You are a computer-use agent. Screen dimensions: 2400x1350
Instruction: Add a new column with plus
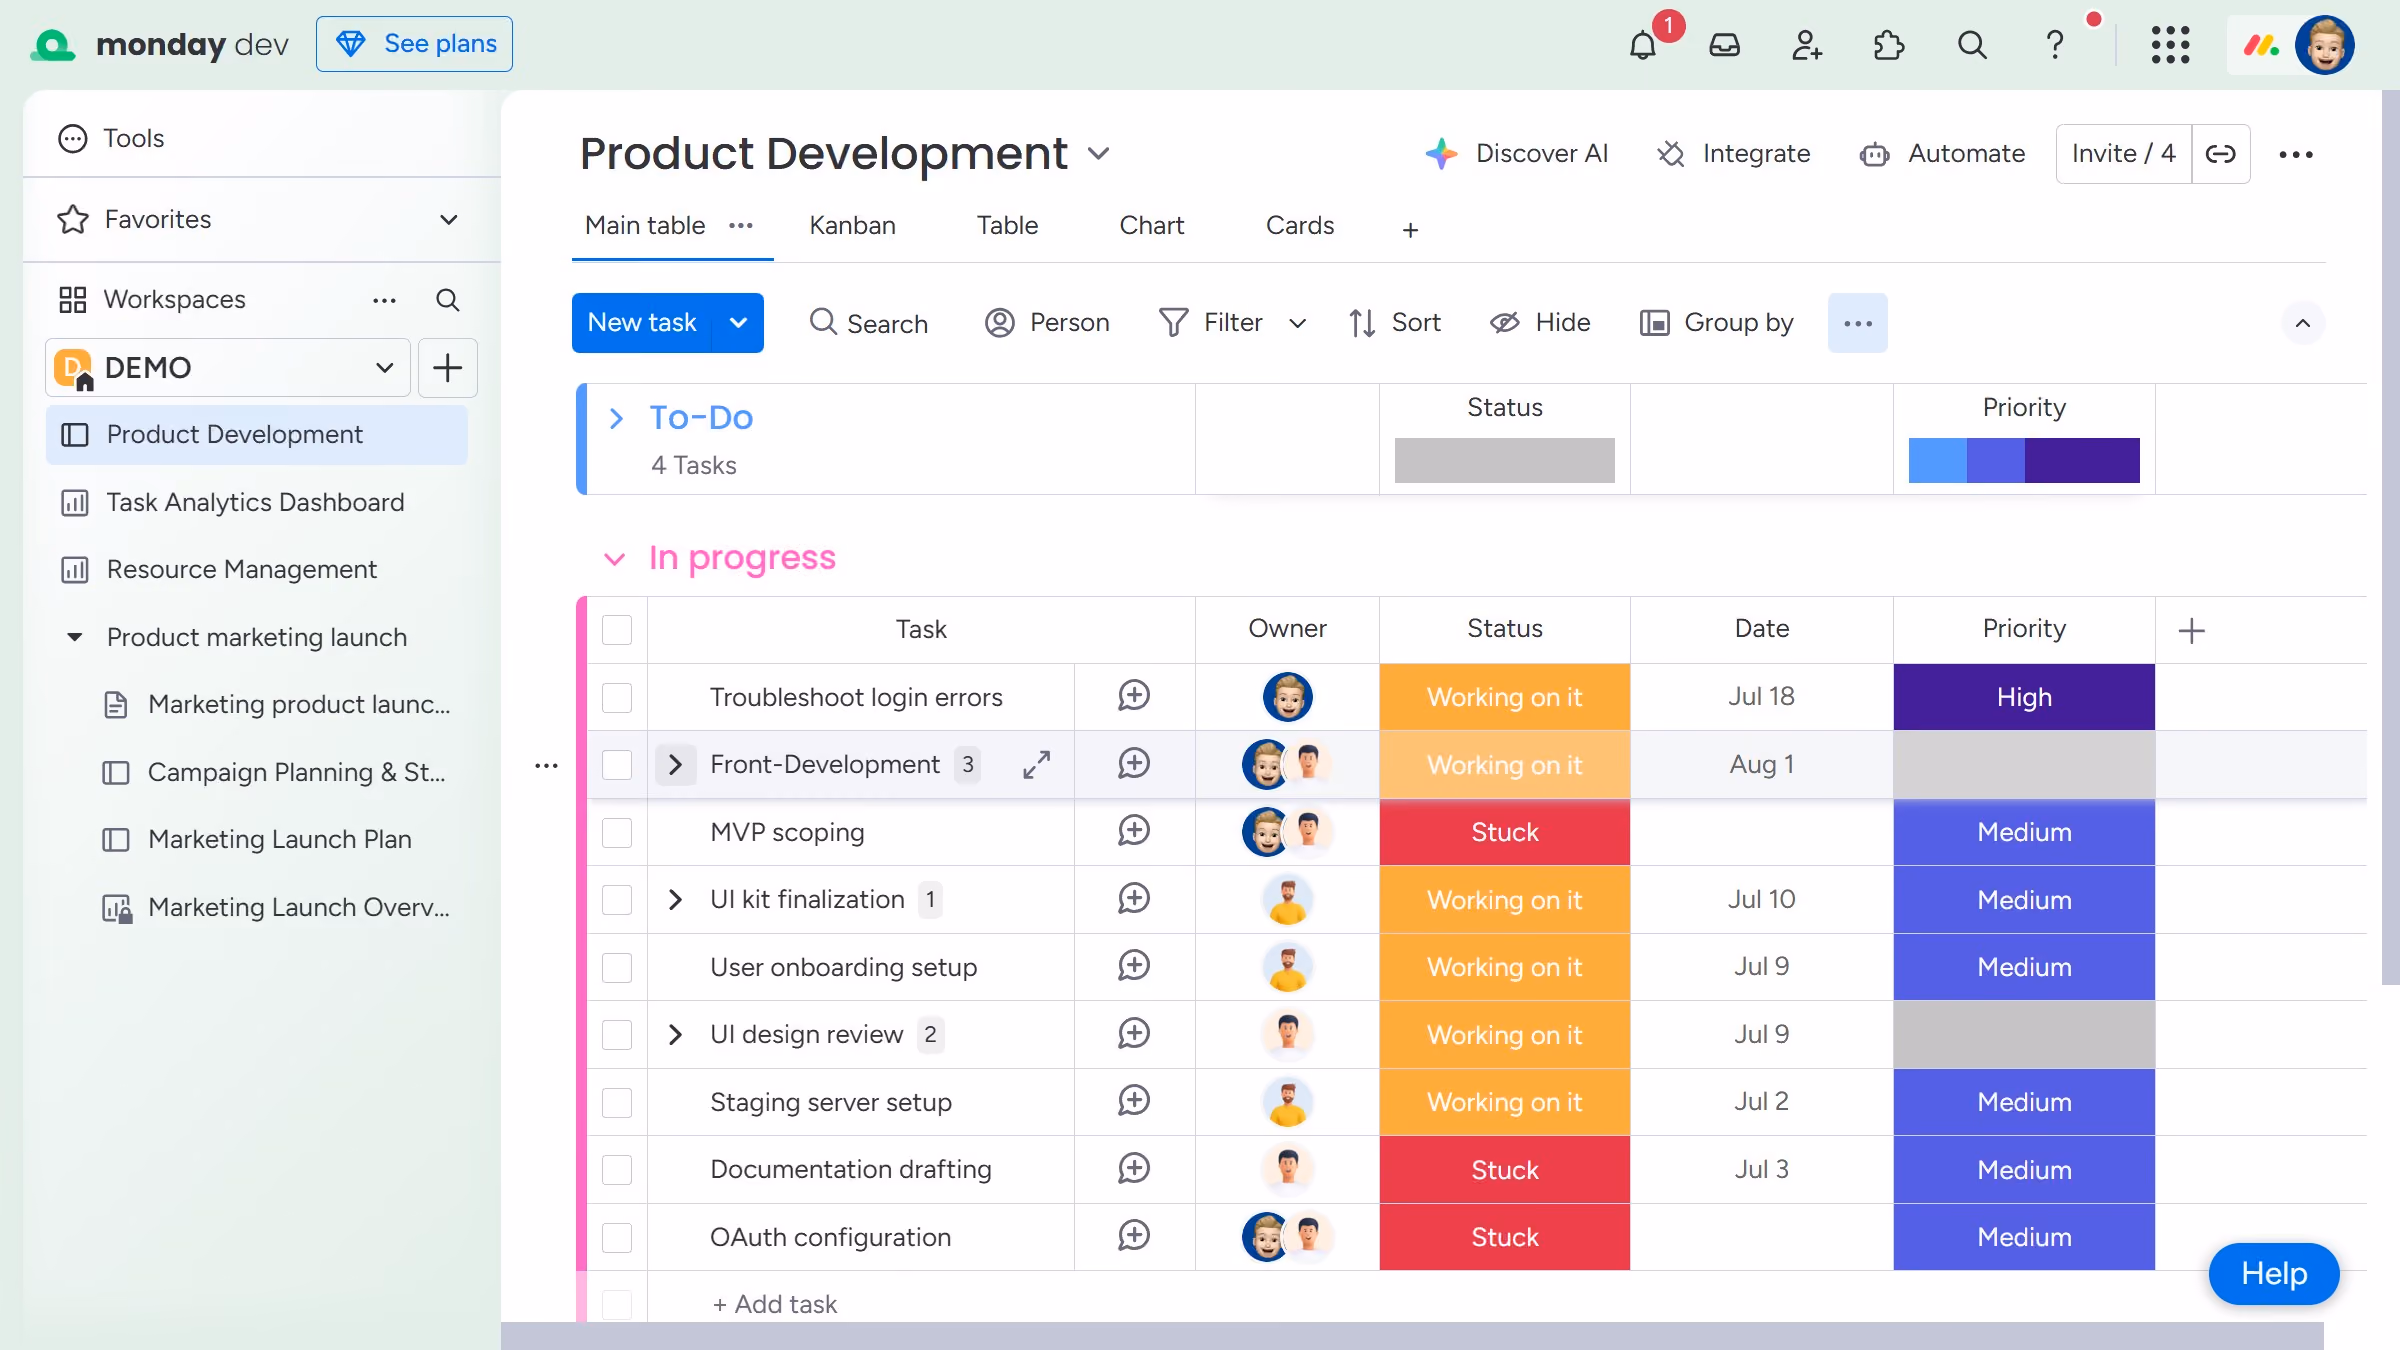click(x=2191, y=630)
